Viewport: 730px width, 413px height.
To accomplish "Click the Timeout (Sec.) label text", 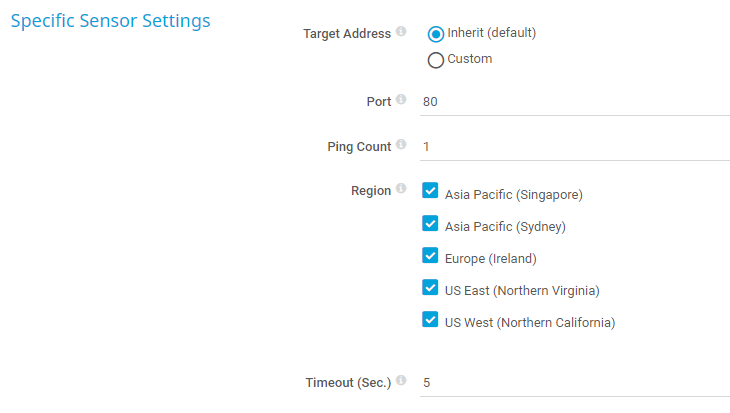I will tap(348, 383).
